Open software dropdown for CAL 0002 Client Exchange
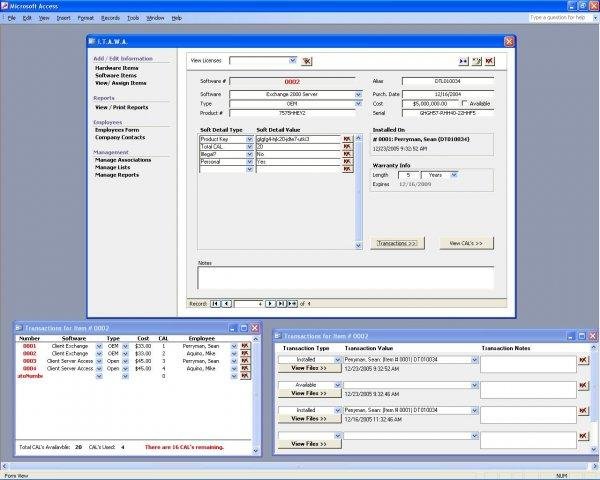Viewport: 600px width, 480px height. coord(99,354)
